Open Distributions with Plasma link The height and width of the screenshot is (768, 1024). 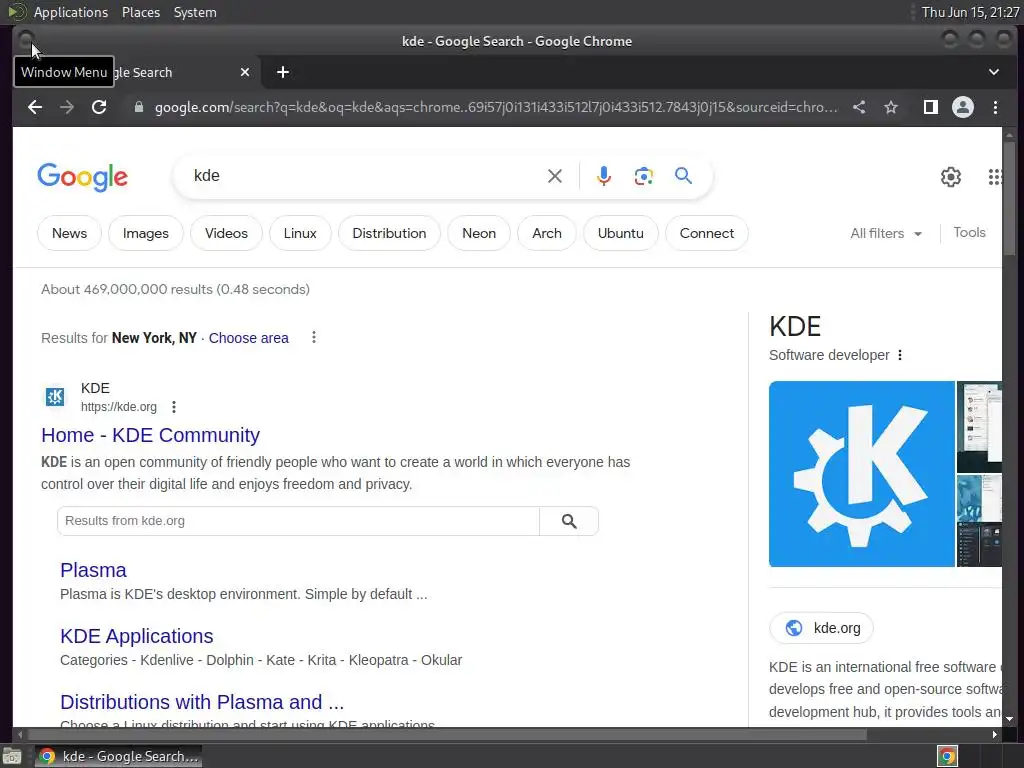pos(202,702)
